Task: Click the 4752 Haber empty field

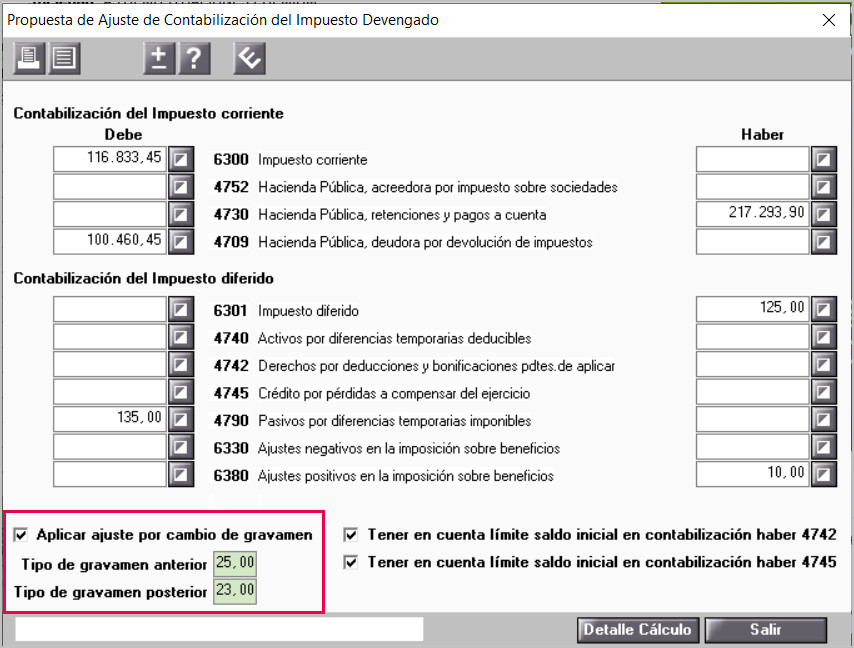Action: (752, 187)
